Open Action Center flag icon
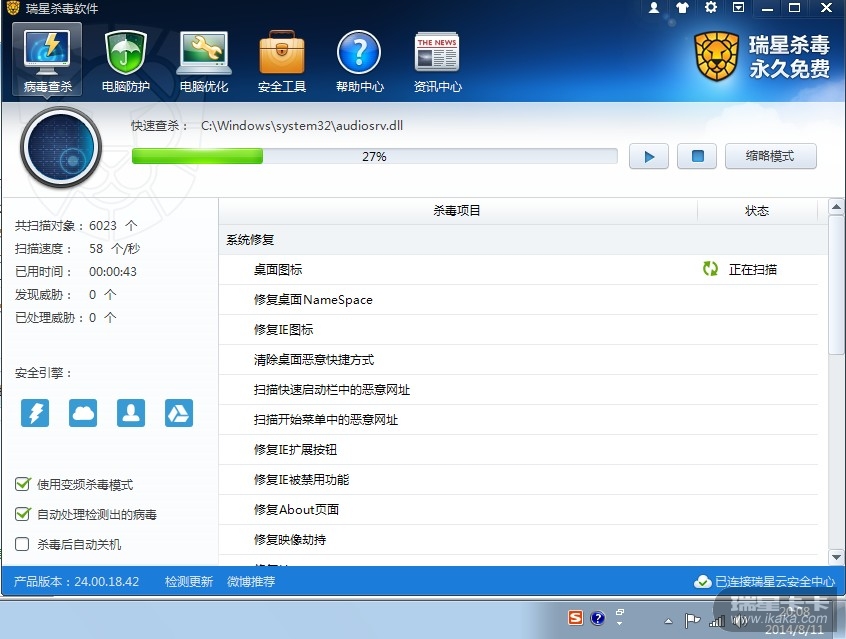The width and height of the screenshot is (846, 639). [692, 621]
